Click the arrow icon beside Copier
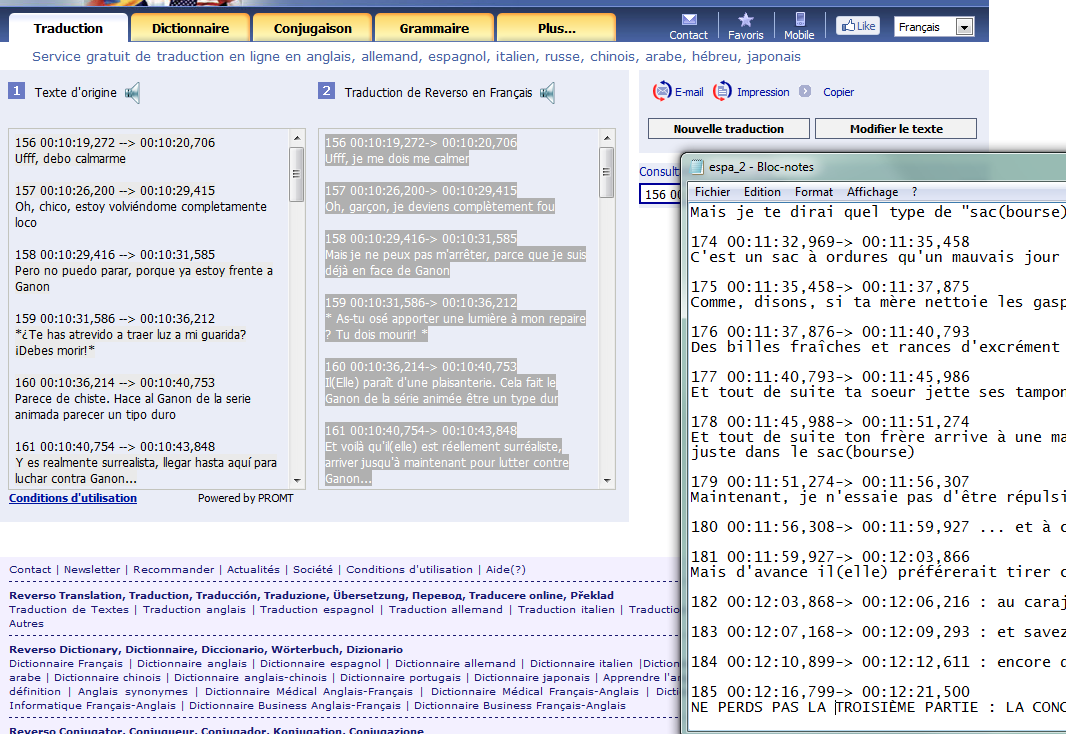 805,91
